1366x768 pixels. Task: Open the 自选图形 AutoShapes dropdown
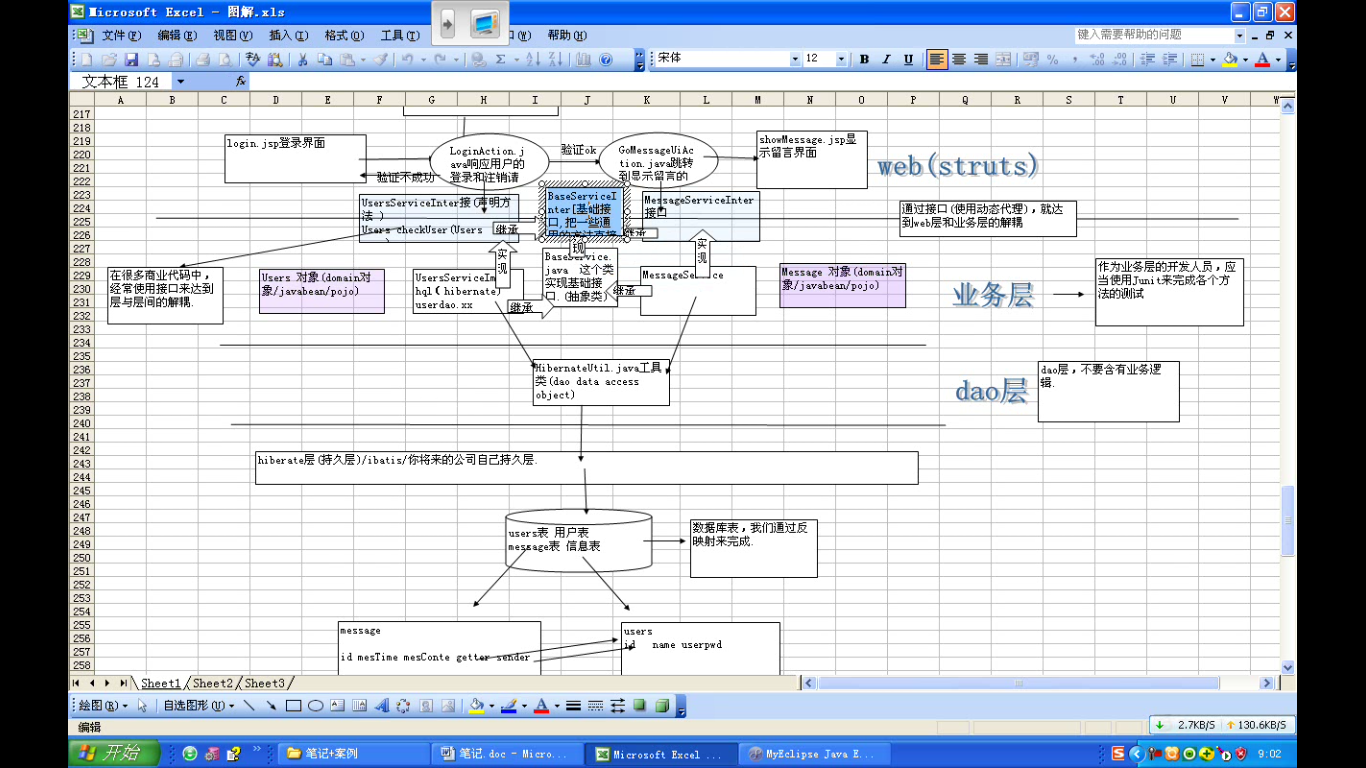(x=200, y=706)
